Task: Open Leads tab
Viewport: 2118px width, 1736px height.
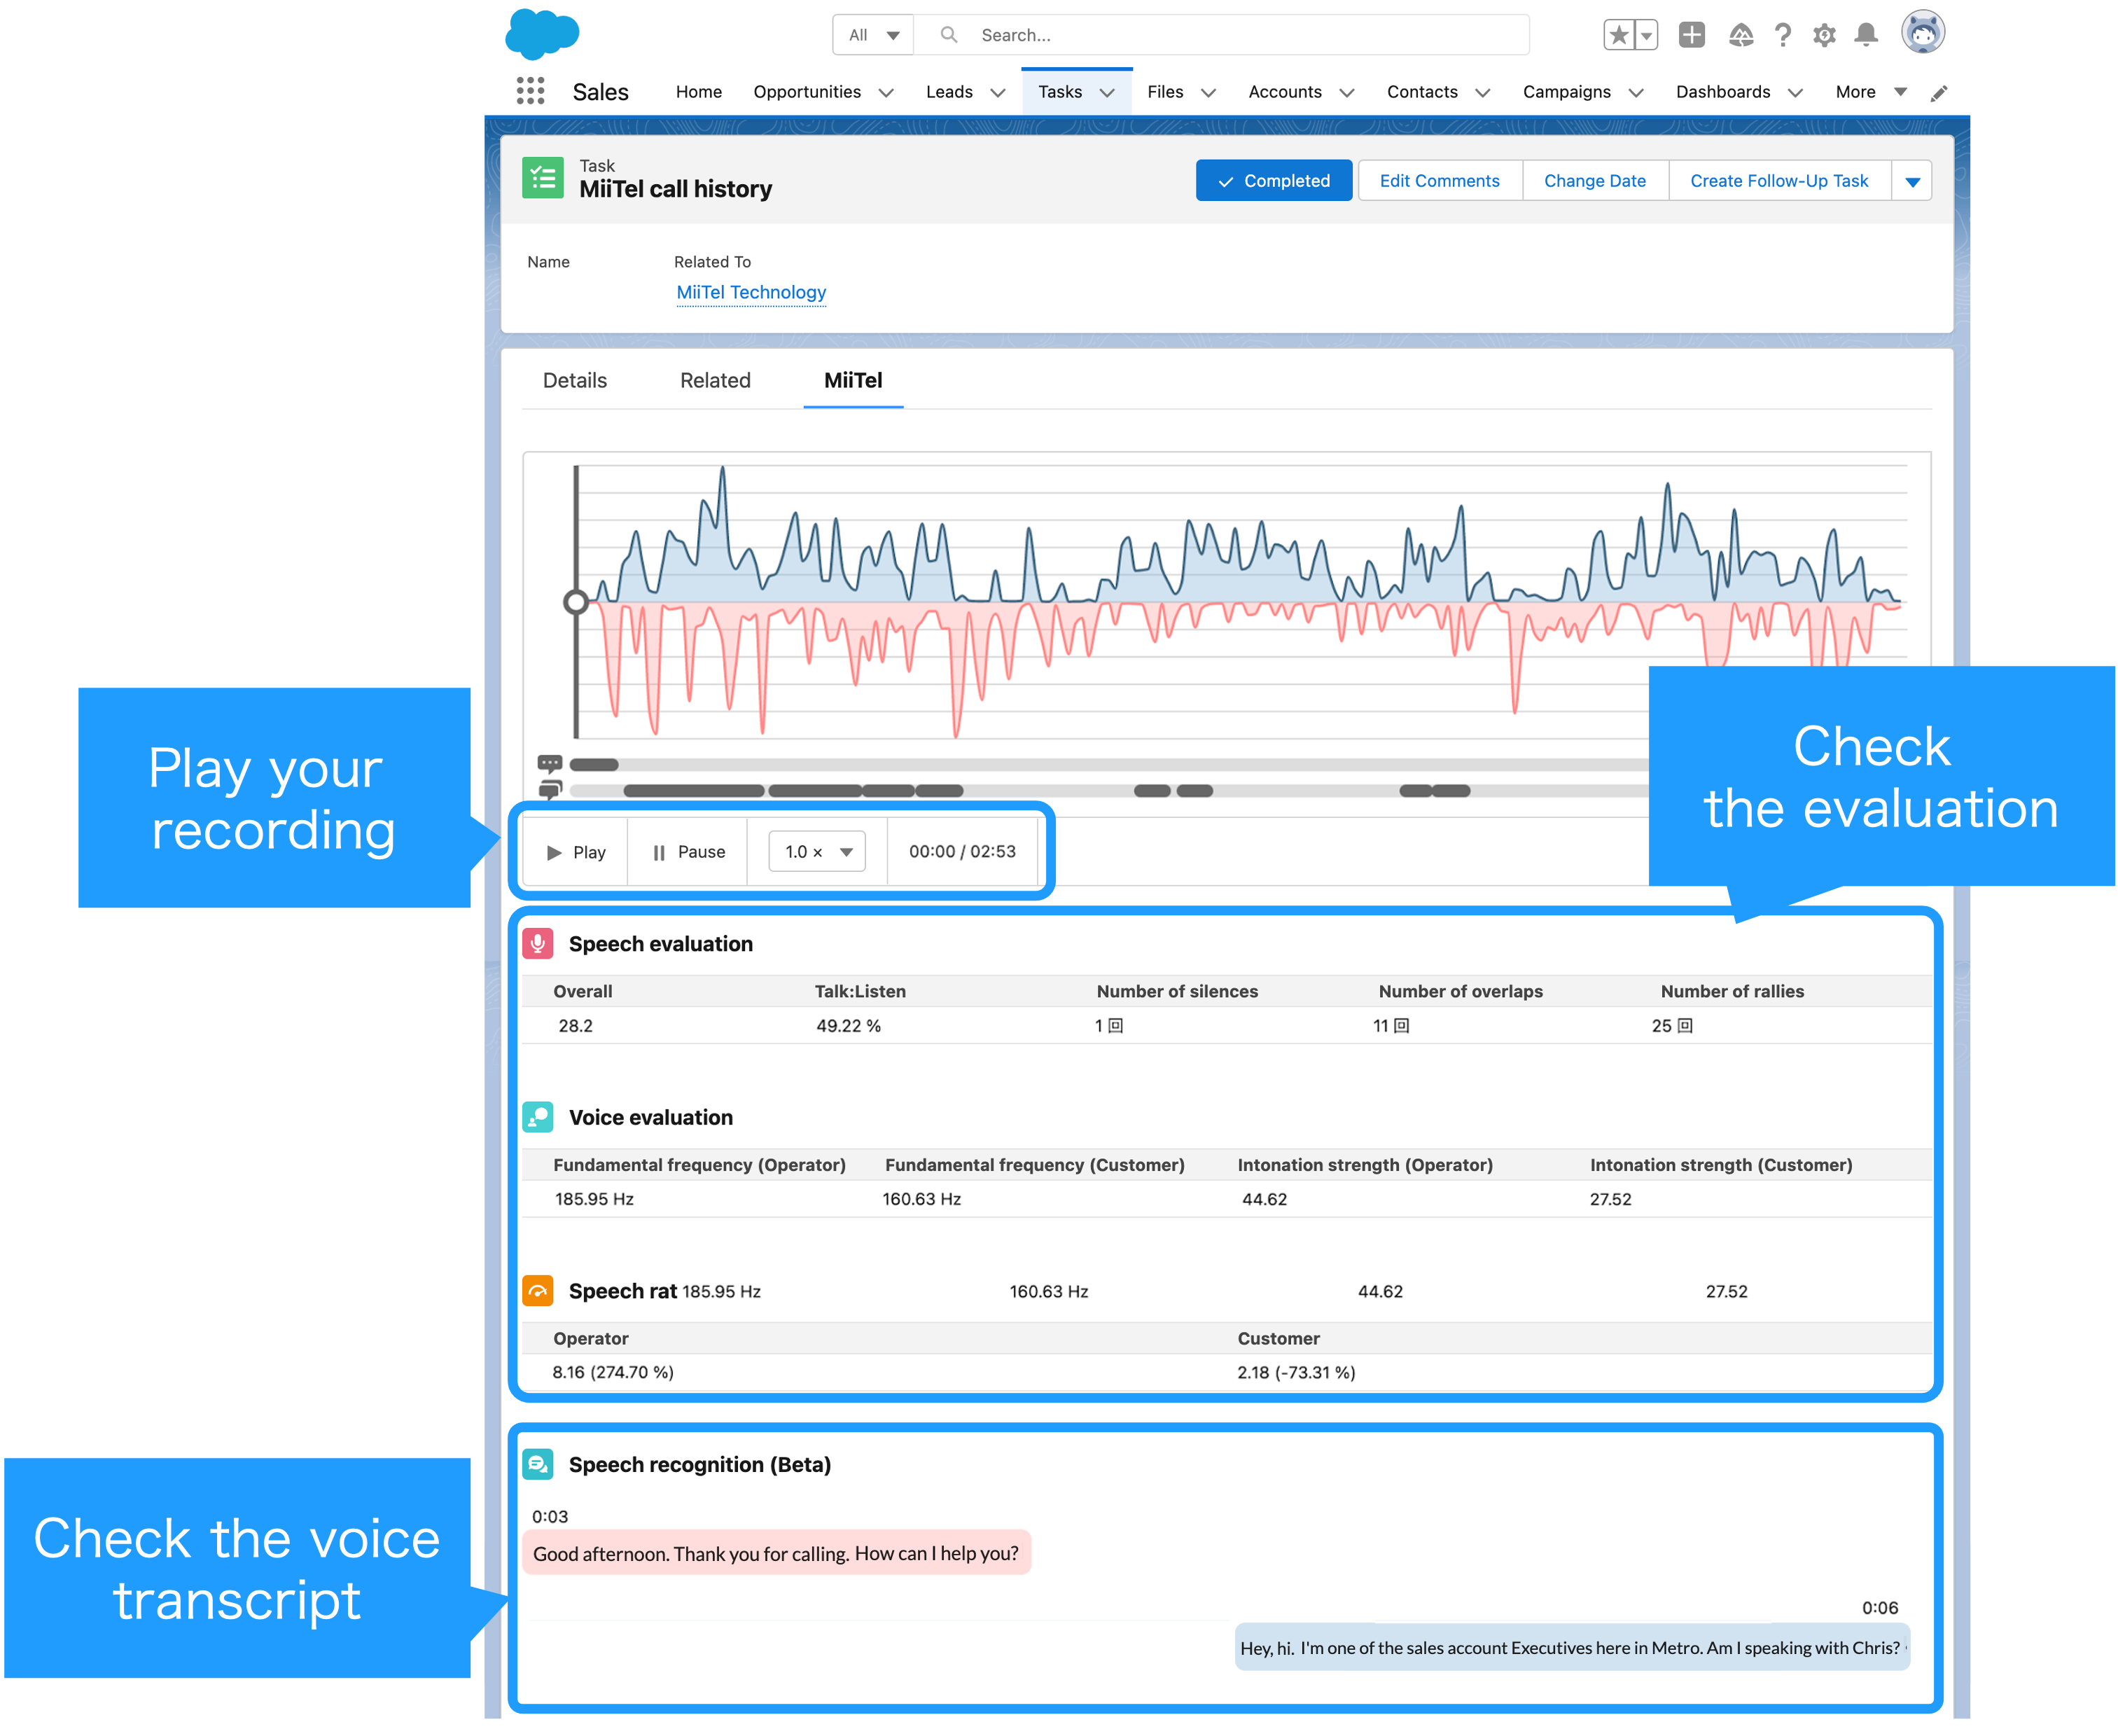Action: [x=949, y=92]
